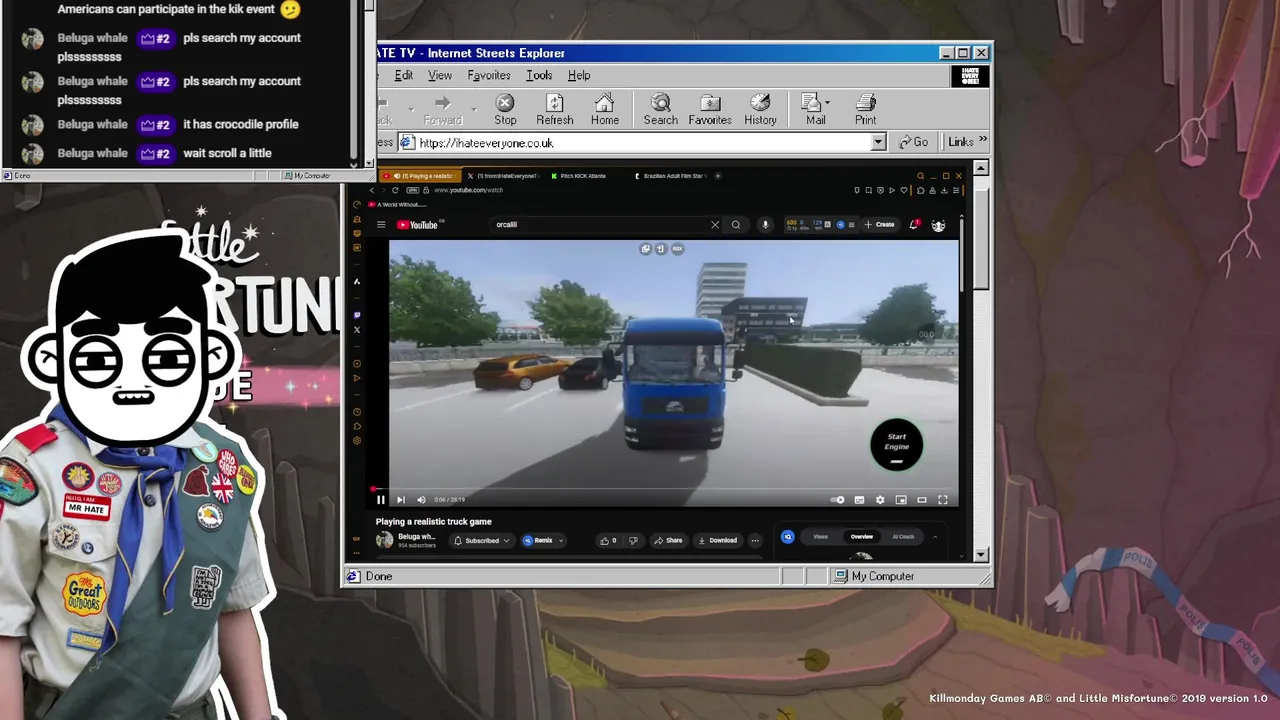Screen dimensions: 1280x720
Task: Click the YouTube logo
Action: click(x=417, y=225)
